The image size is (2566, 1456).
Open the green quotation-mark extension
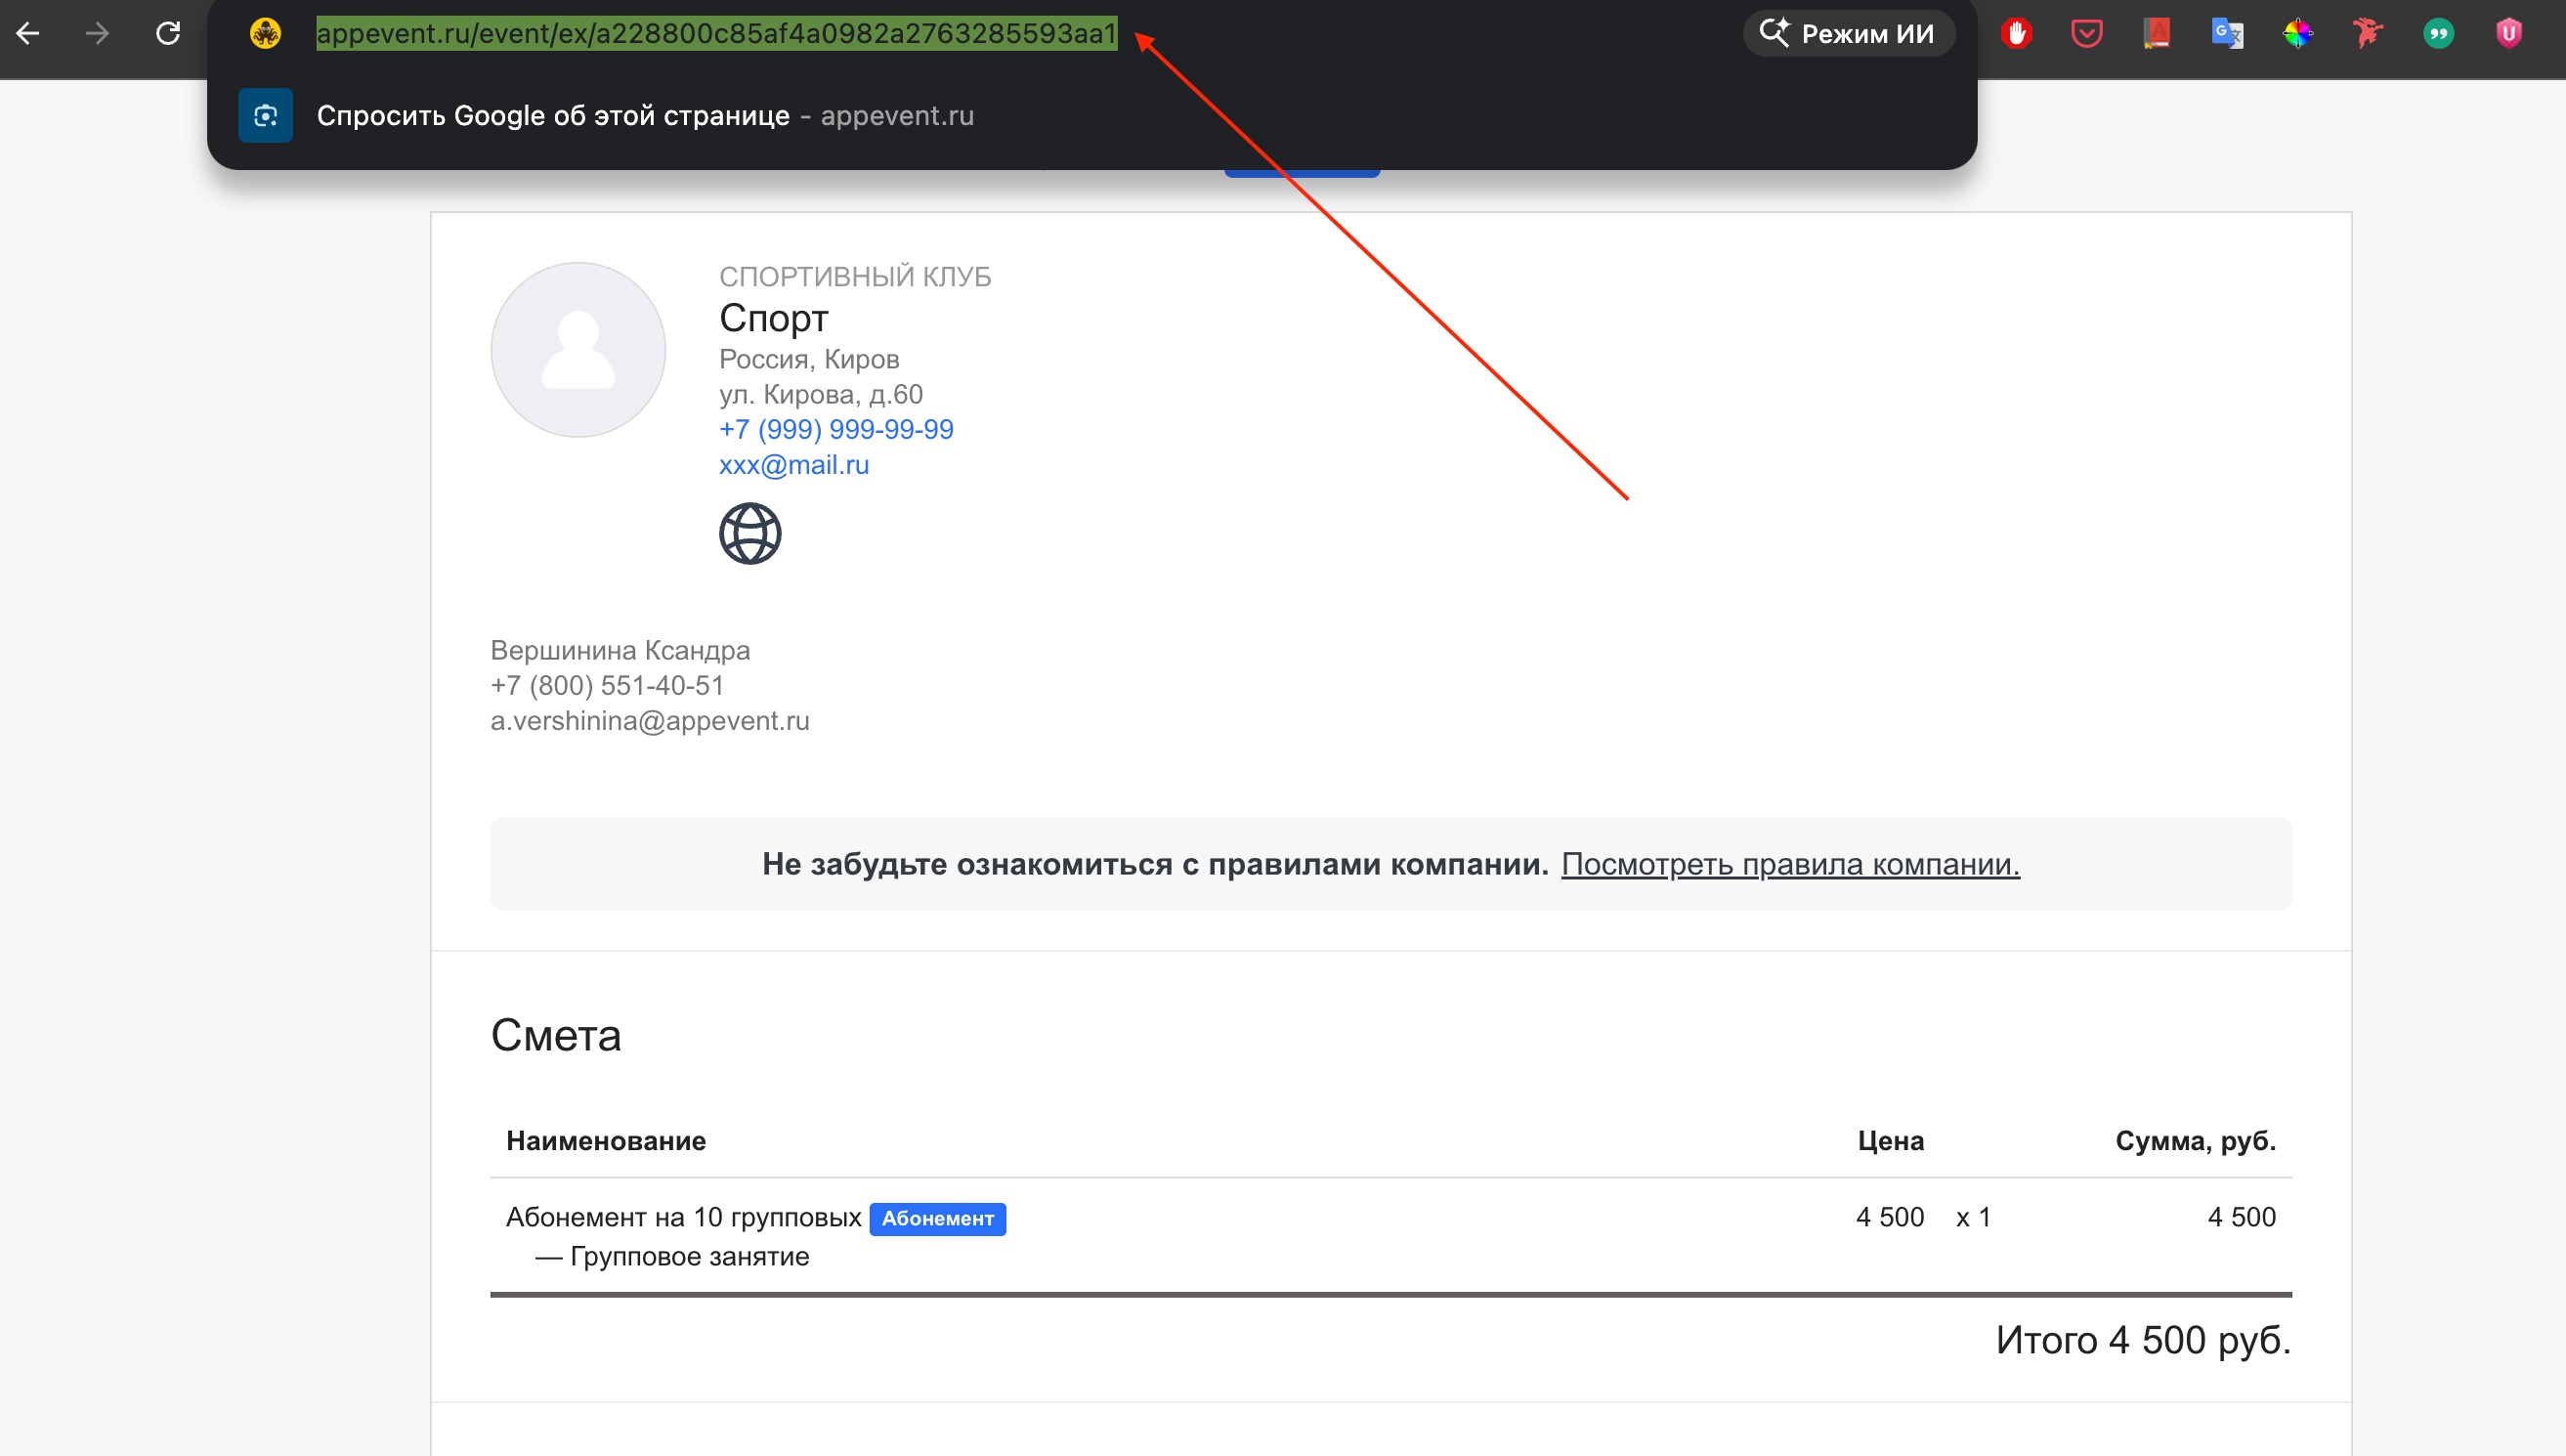tap(2439, 34)
